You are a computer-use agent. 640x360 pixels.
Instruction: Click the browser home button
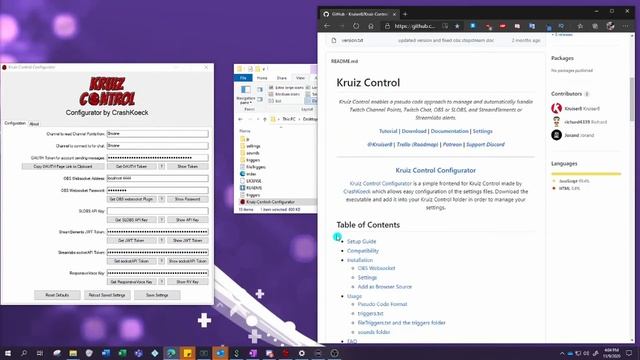pos(371,26)
